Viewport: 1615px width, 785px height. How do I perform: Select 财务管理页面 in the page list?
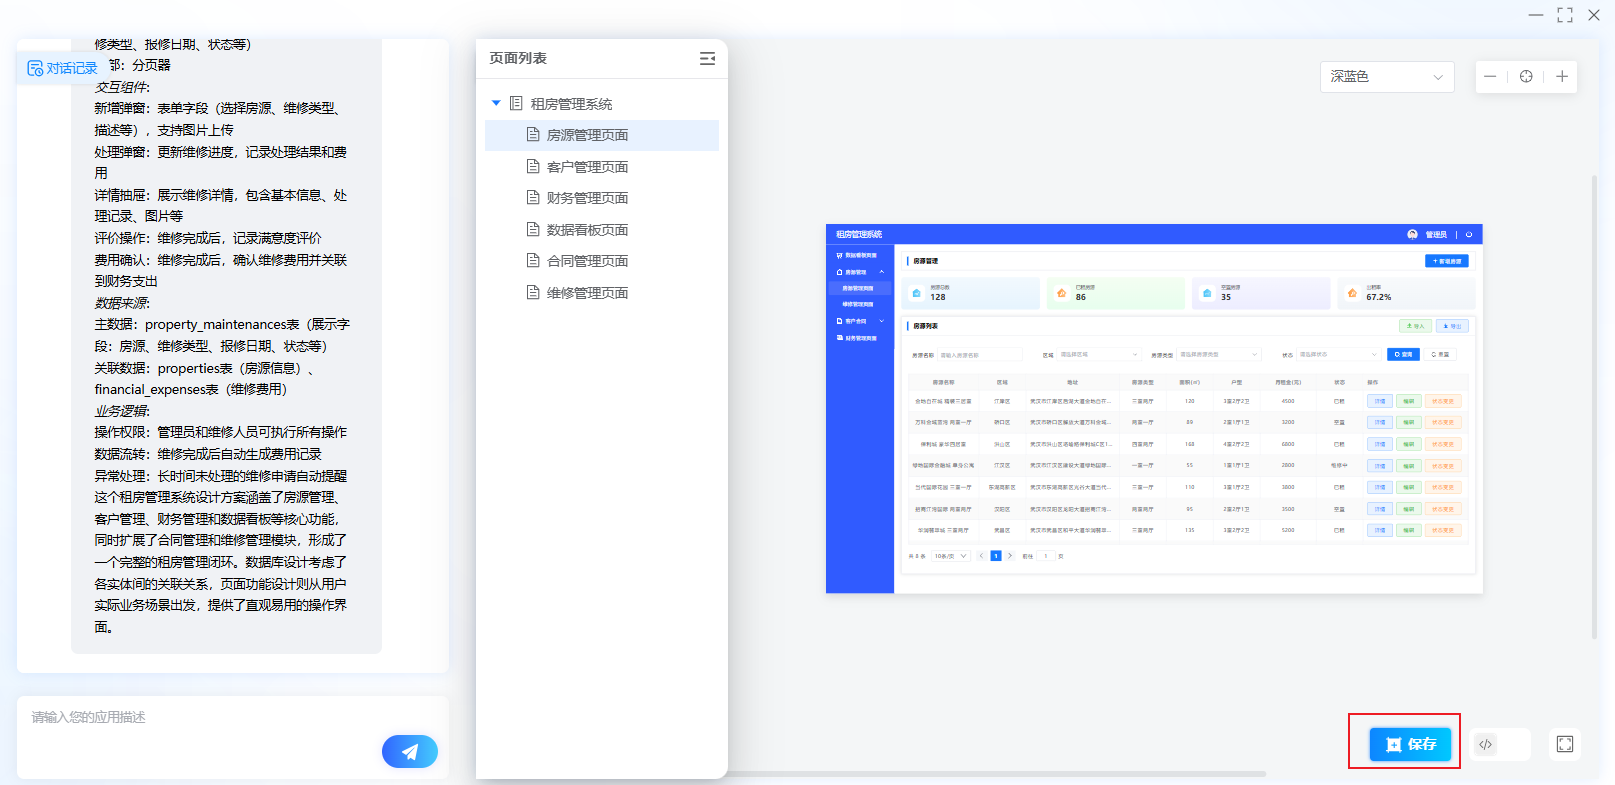click(587, 198)
